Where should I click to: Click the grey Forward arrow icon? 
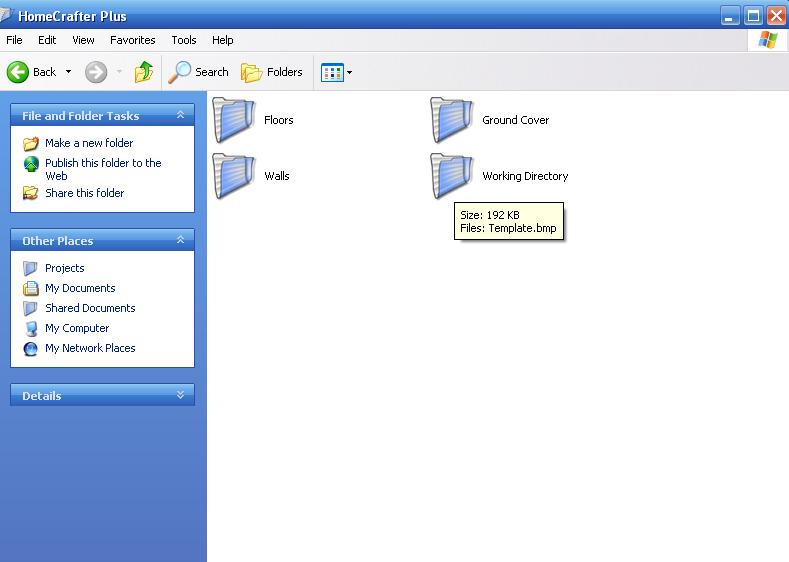click(x=96, y=72)
